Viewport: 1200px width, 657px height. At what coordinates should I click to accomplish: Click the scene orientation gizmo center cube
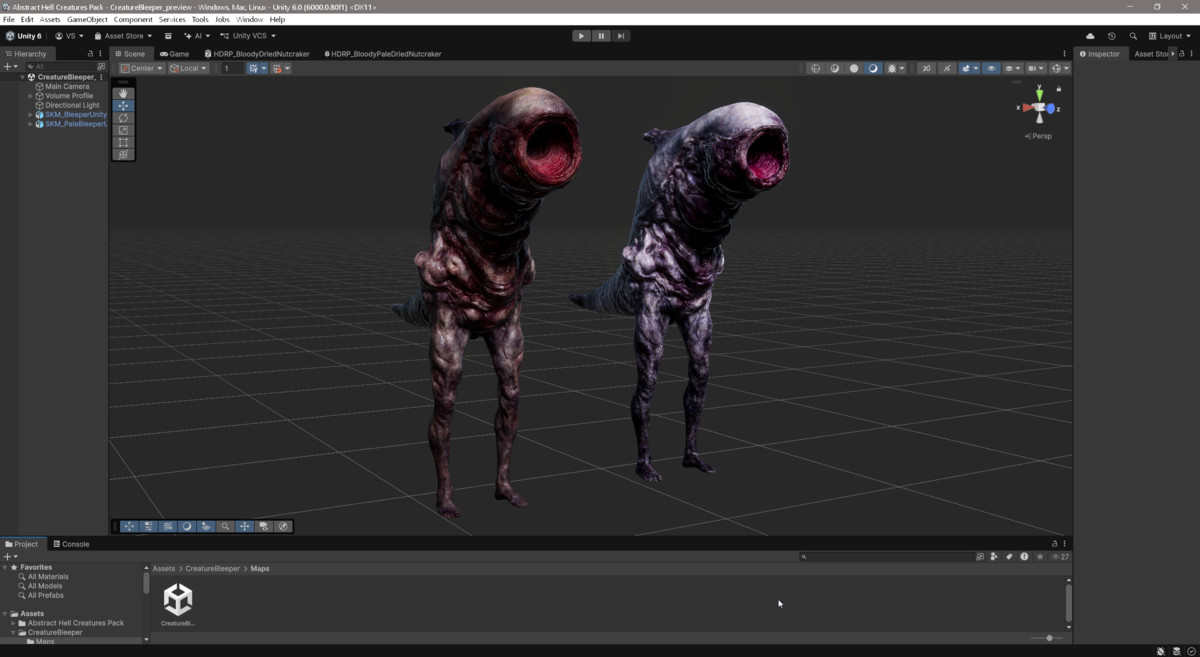(1039, 107)
